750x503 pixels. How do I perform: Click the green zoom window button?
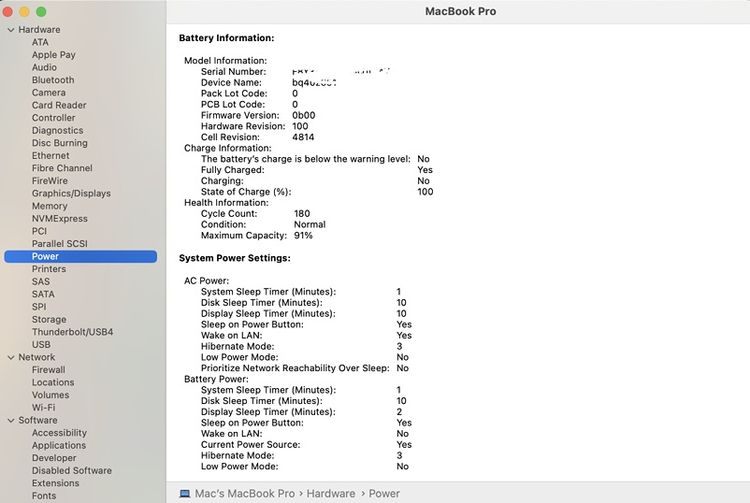point(41,11)
